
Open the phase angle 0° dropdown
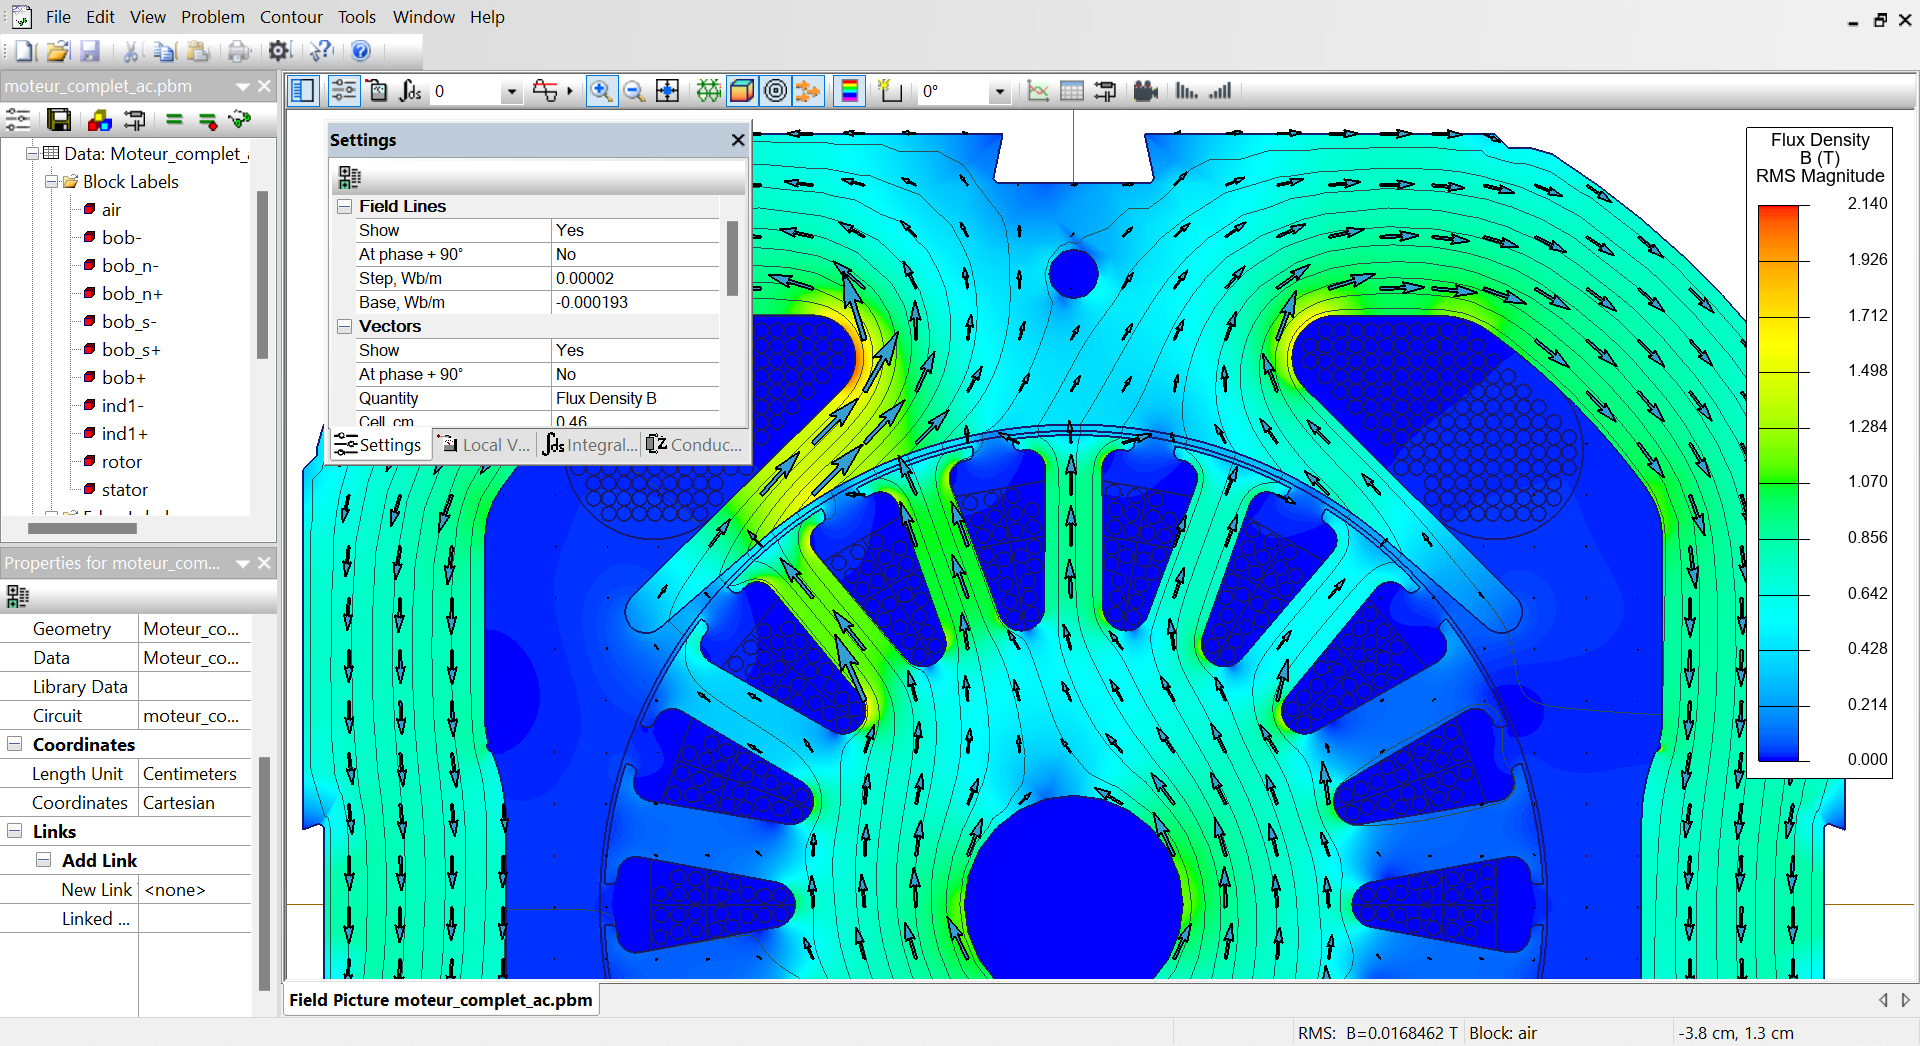coord(998,92)
